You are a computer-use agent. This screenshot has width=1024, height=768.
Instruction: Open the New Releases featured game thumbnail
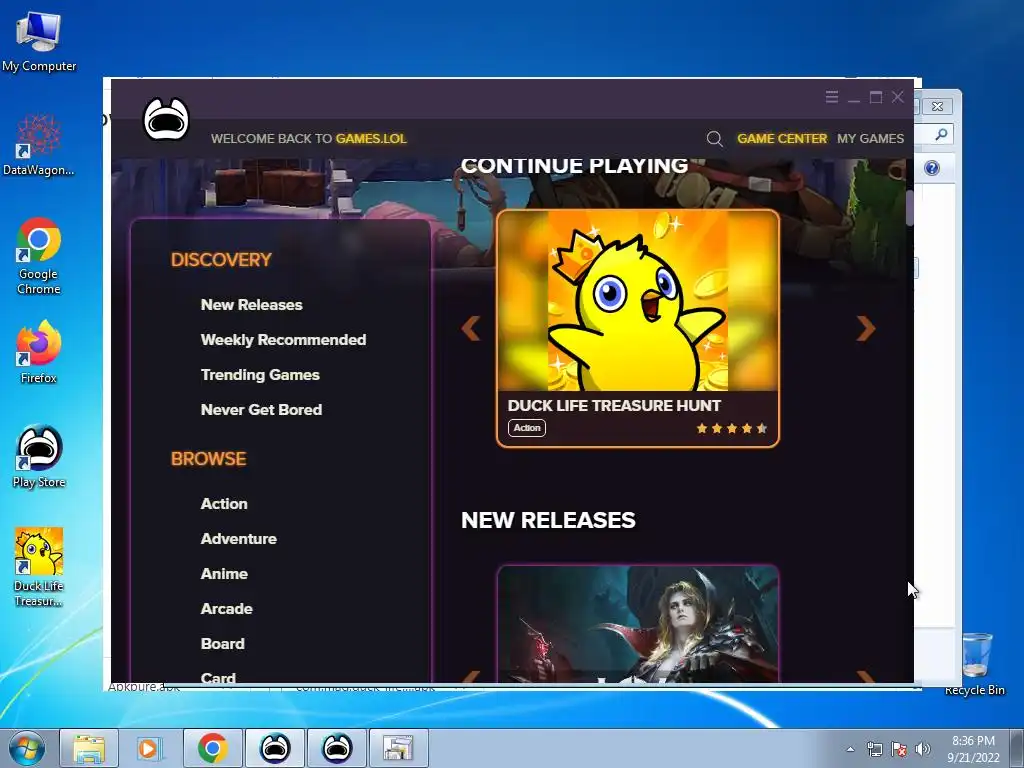(638, 624)
